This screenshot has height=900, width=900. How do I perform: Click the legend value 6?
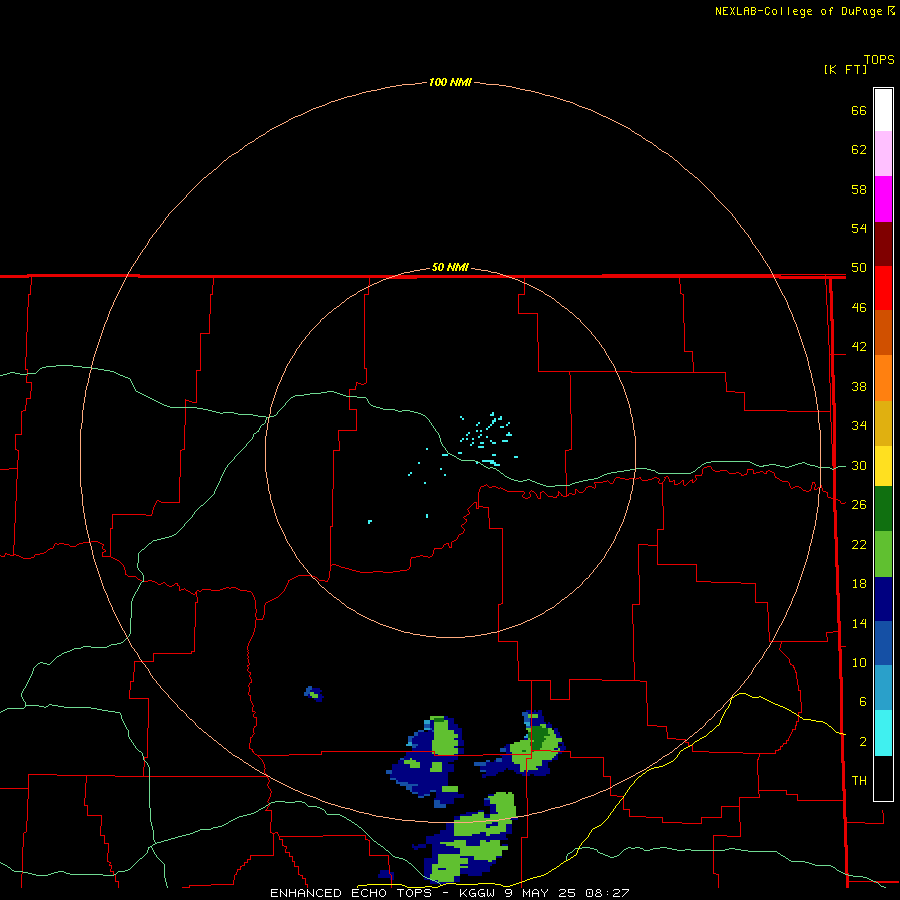click(862, 702)
